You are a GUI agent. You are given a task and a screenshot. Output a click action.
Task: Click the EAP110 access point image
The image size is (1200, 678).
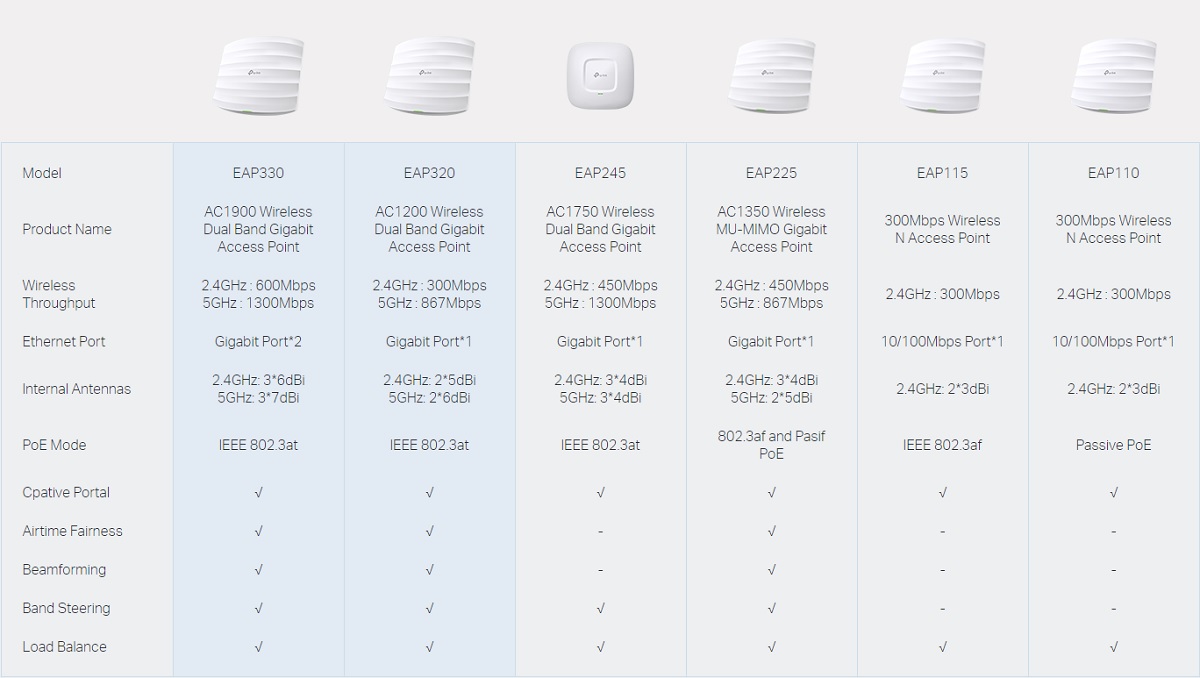[1113, 75]
